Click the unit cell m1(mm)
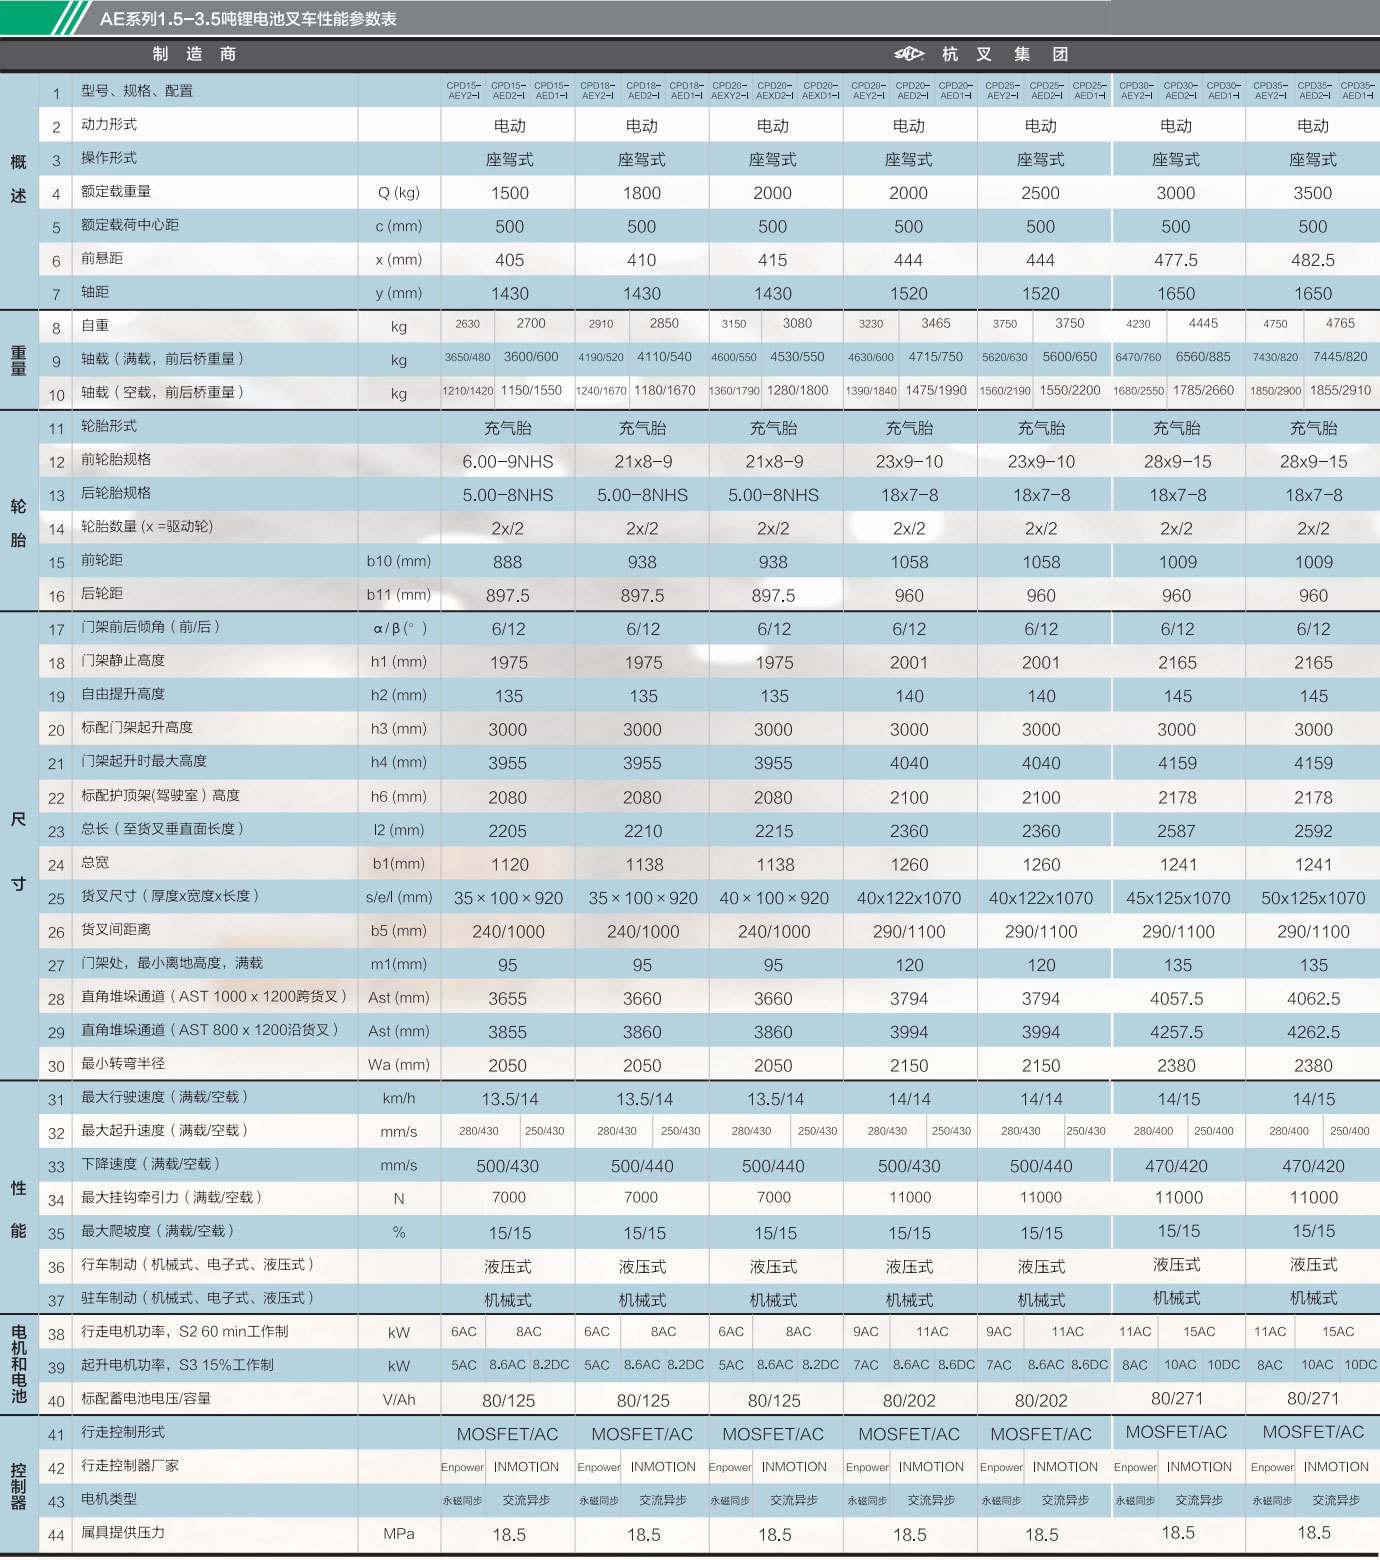Viewport: 1380px width, 1560px height. tap(399, 964)
